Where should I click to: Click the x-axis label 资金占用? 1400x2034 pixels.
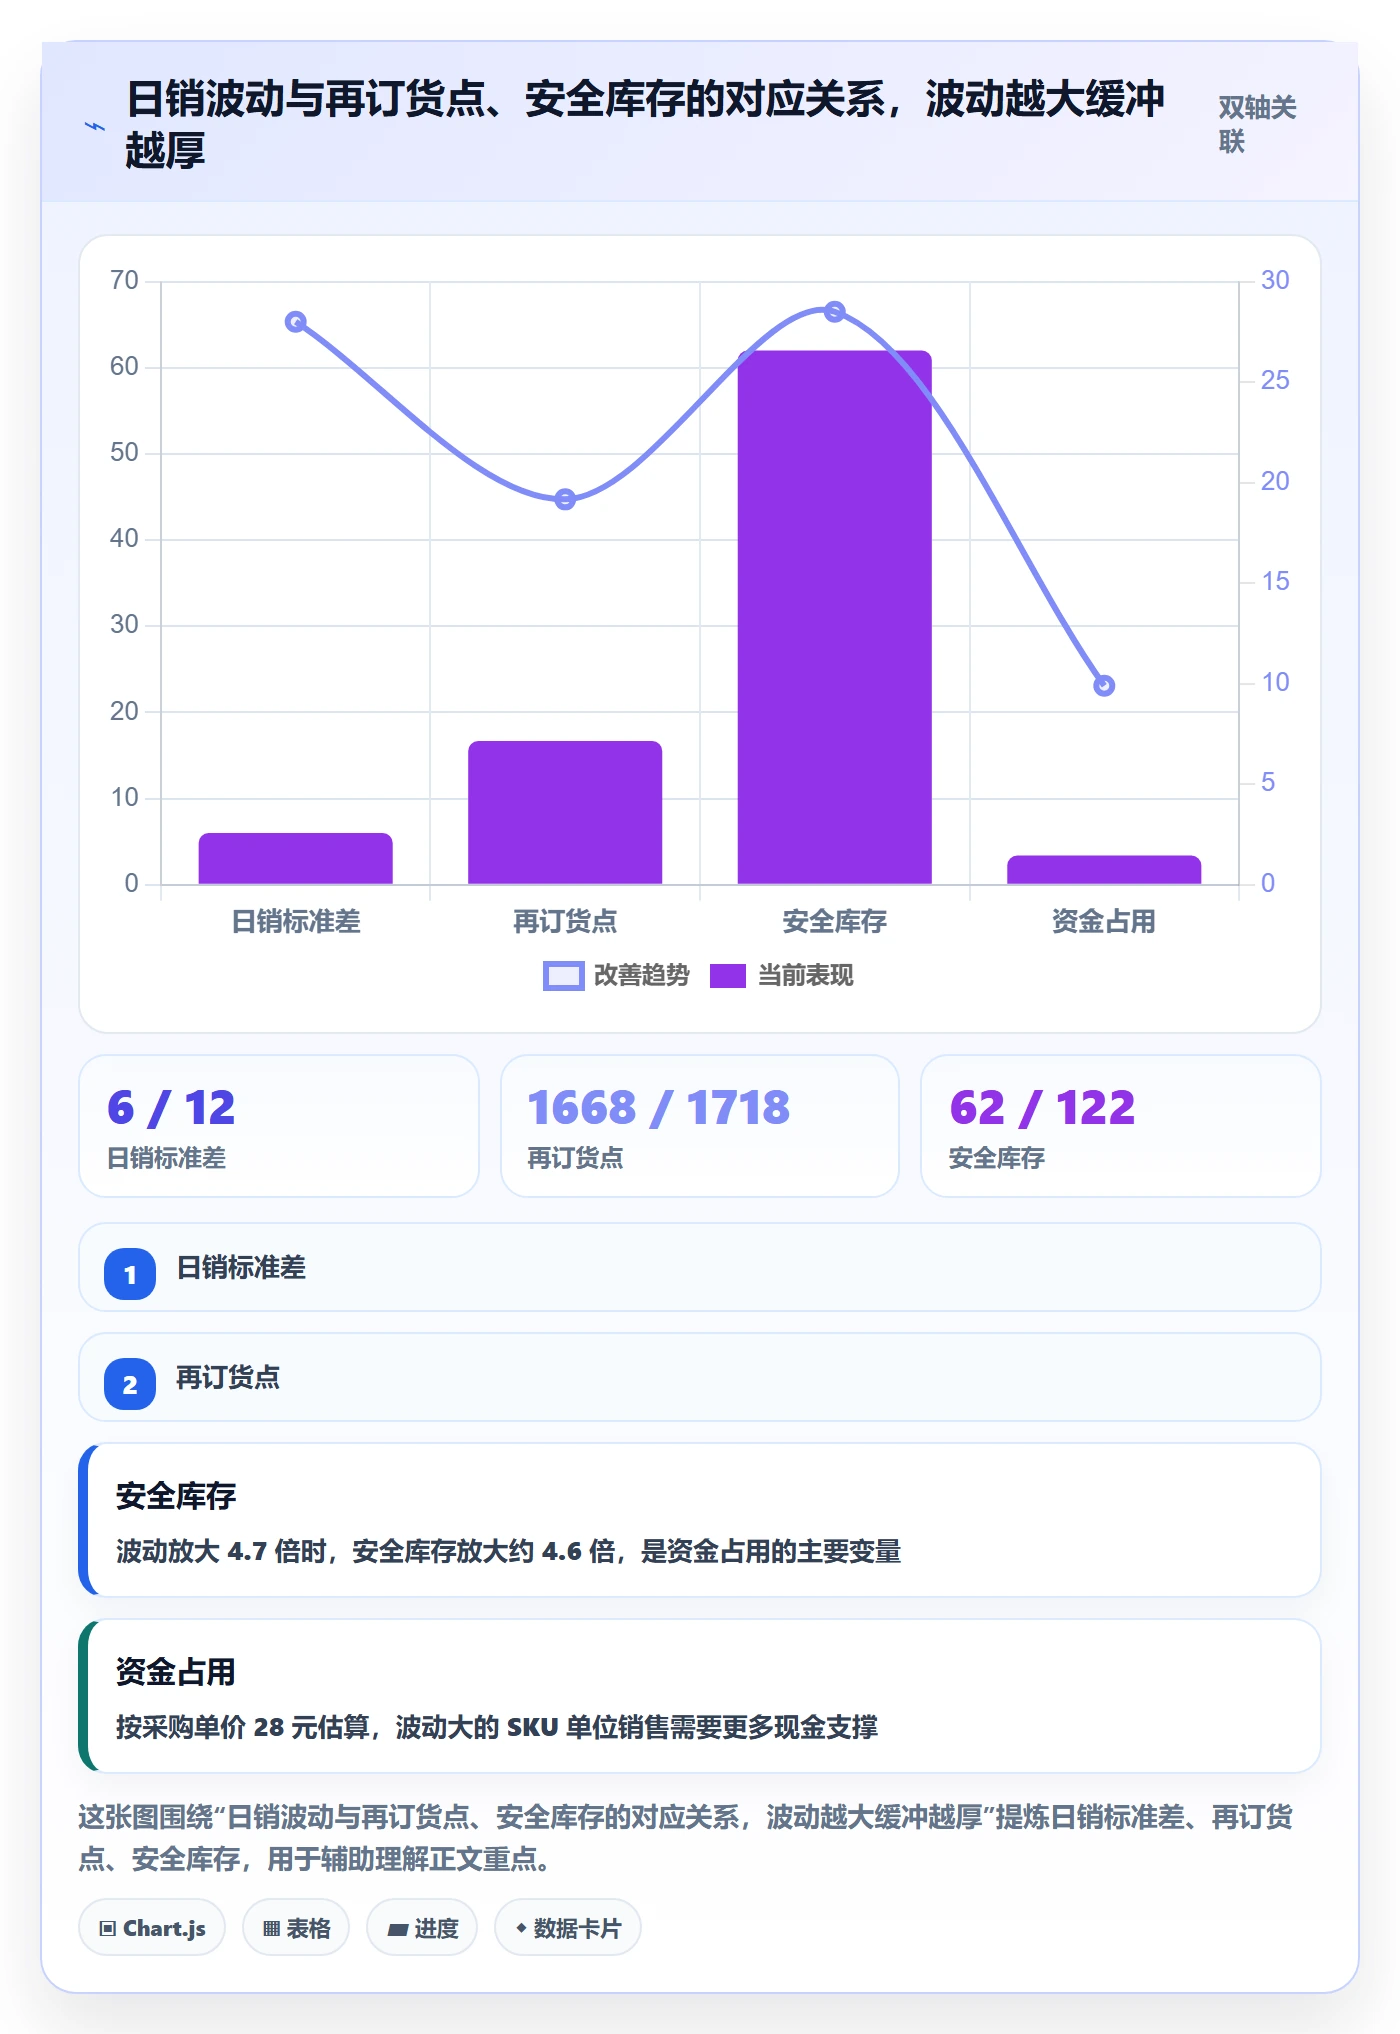click(1104, 921)
